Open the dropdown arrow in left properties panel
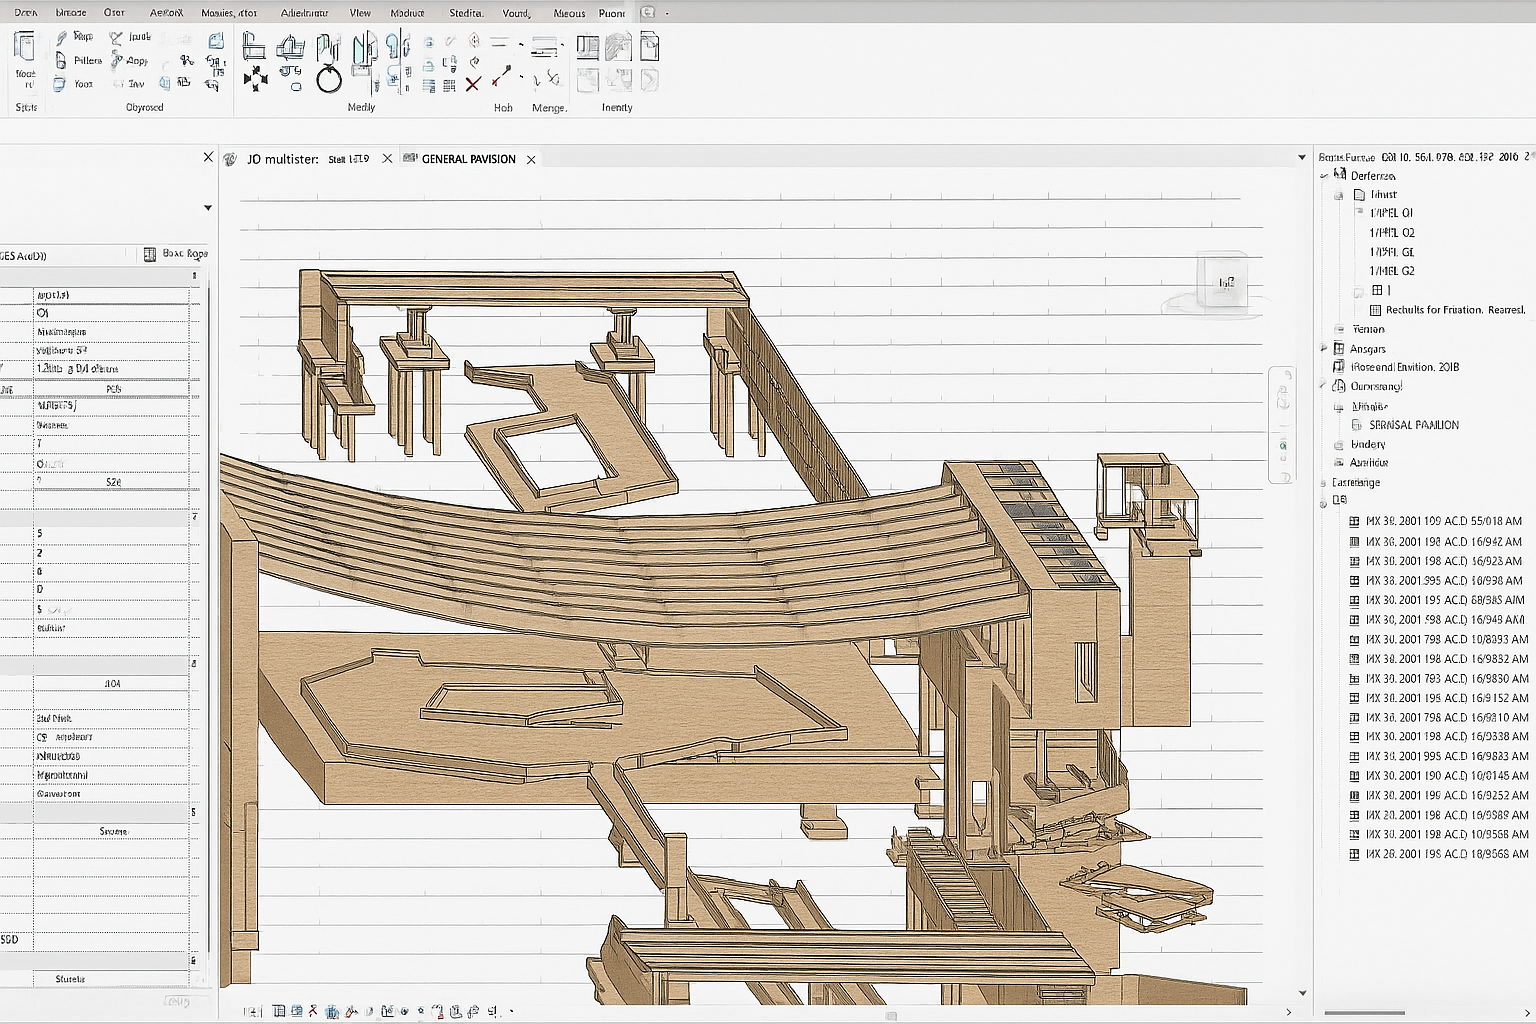 point(208,208)
